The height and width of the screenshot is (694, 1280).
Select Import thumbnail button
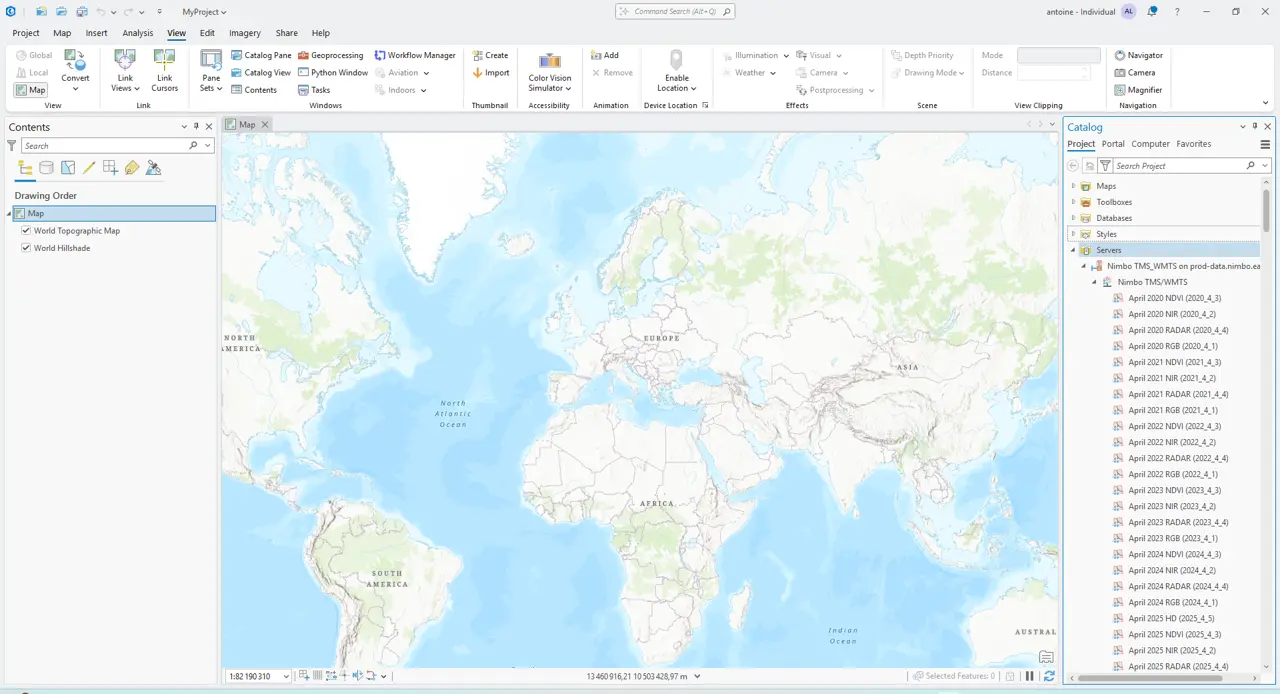pos(491,73)
